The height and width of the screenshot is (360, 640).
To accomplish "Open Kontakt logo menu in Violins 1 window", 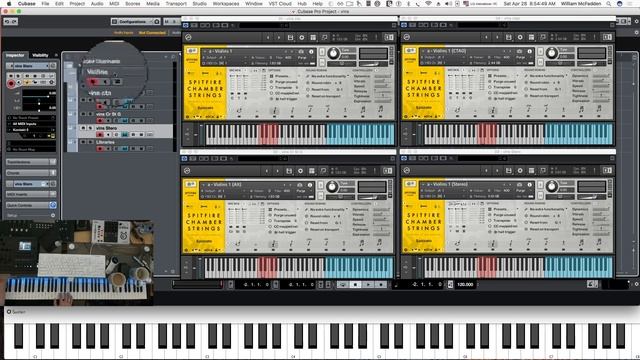I will (188, 37).
